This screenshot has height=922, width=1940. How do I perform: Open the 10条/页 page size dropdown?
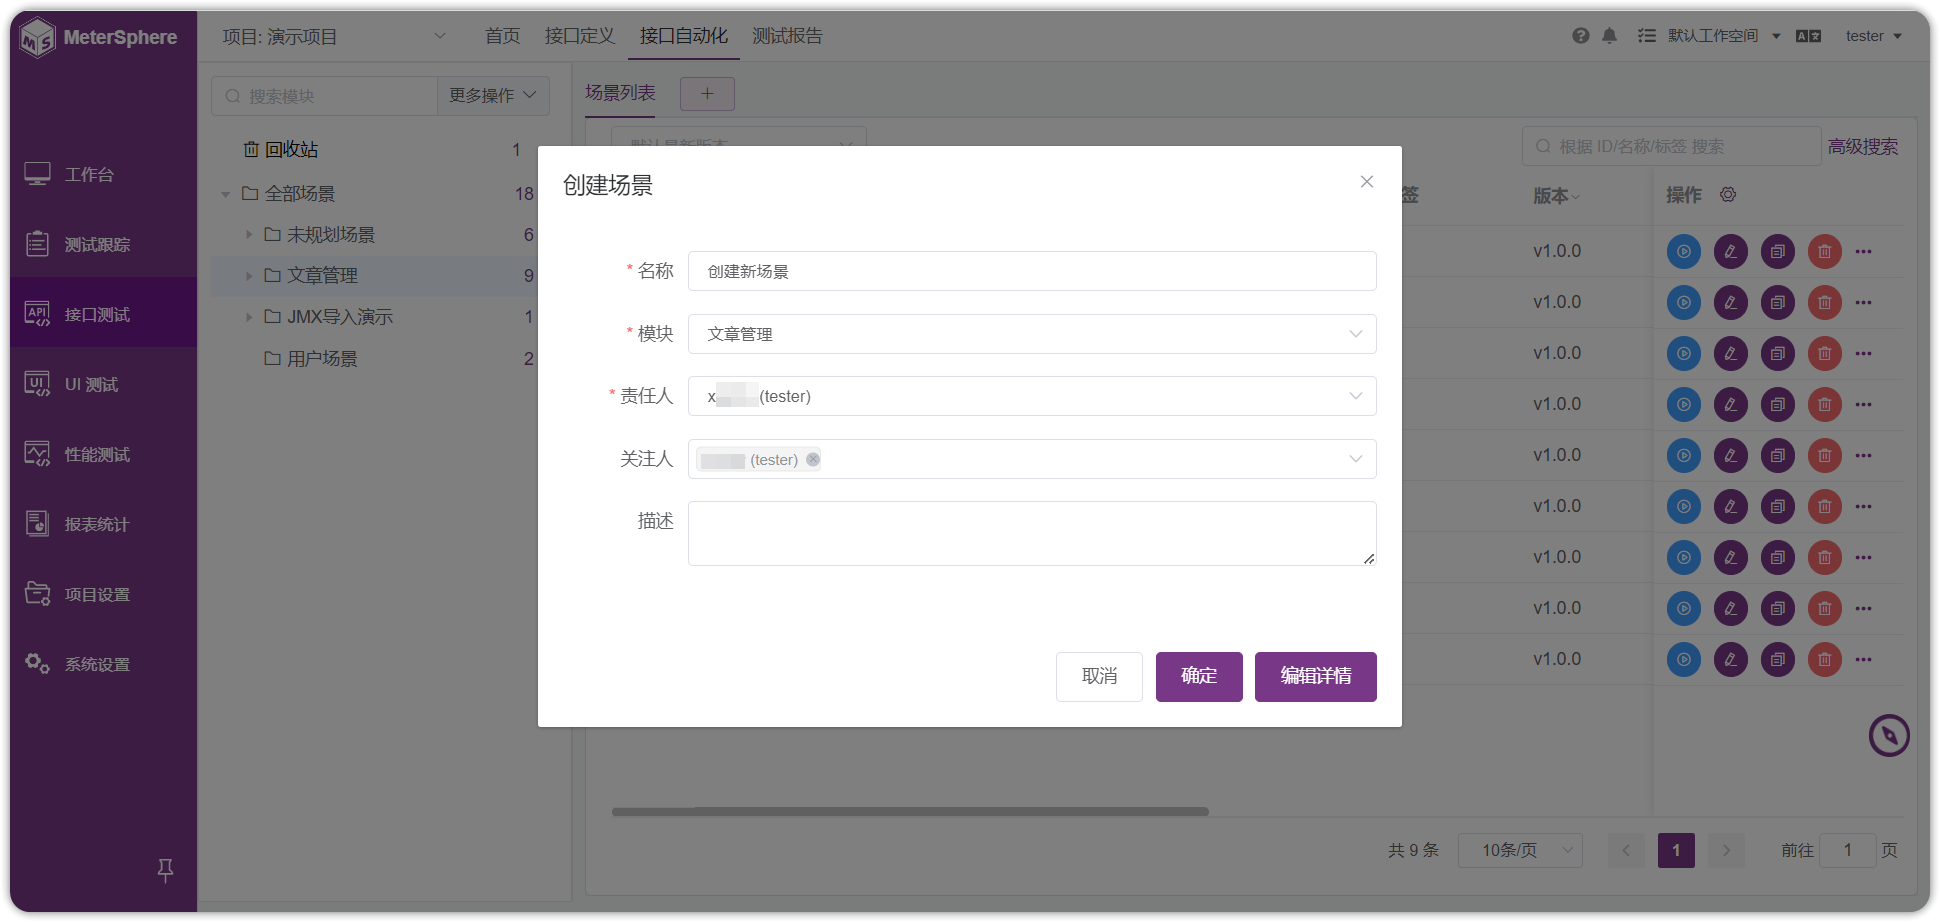tap(1520, 851)
